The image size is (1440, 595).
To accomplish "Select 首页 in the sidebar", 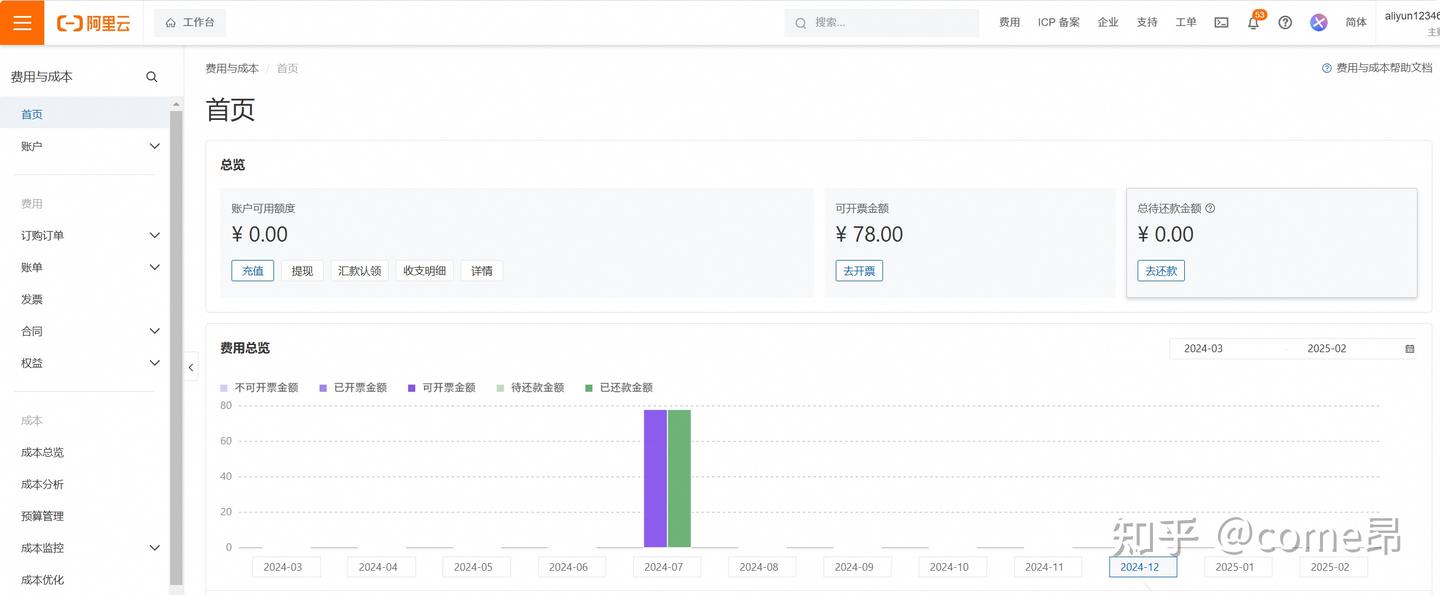I will click(85, 114).
